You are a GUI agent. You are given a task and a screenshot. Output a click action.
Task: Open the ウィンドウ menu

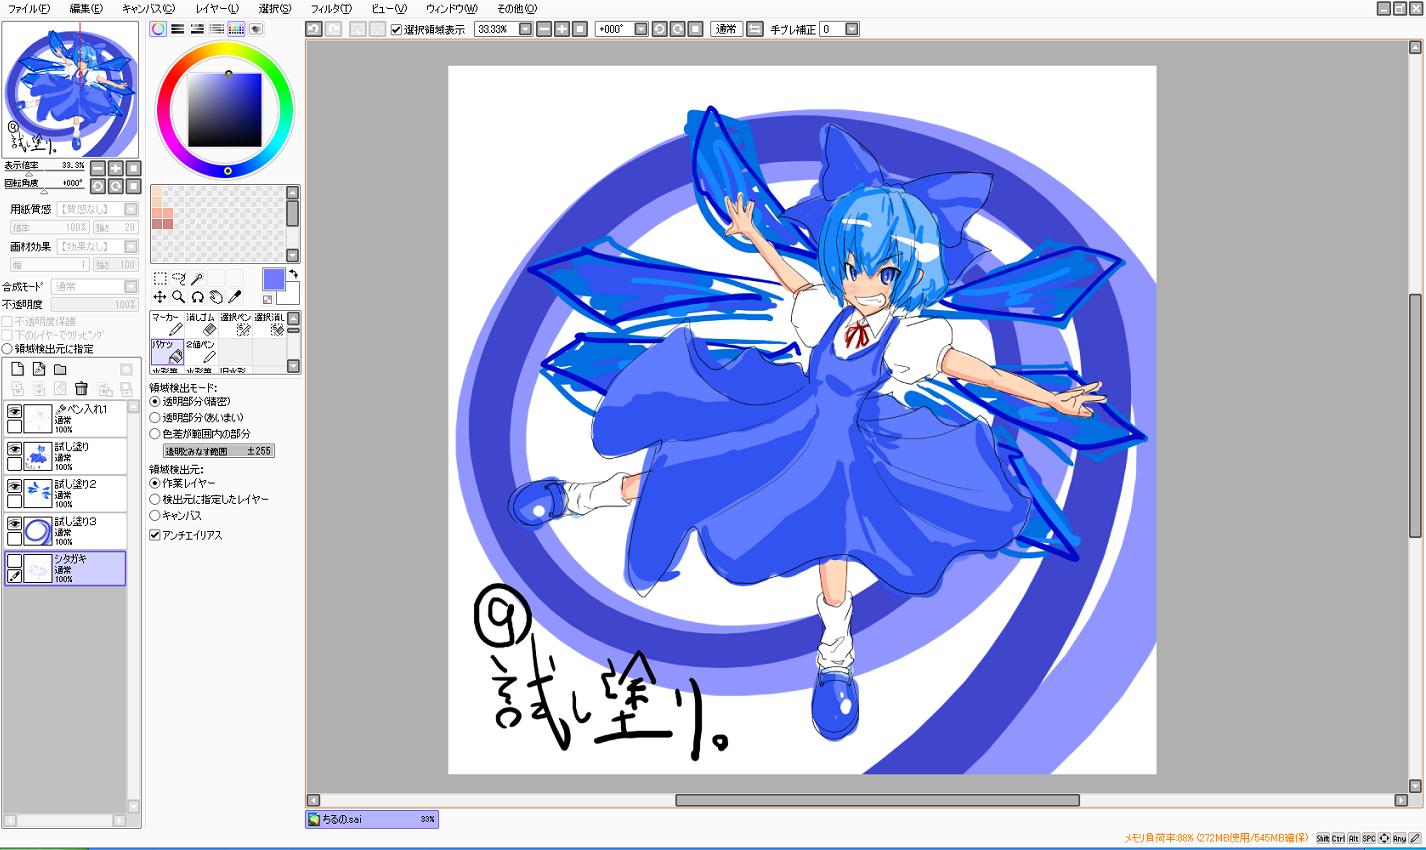pos(452,8)
